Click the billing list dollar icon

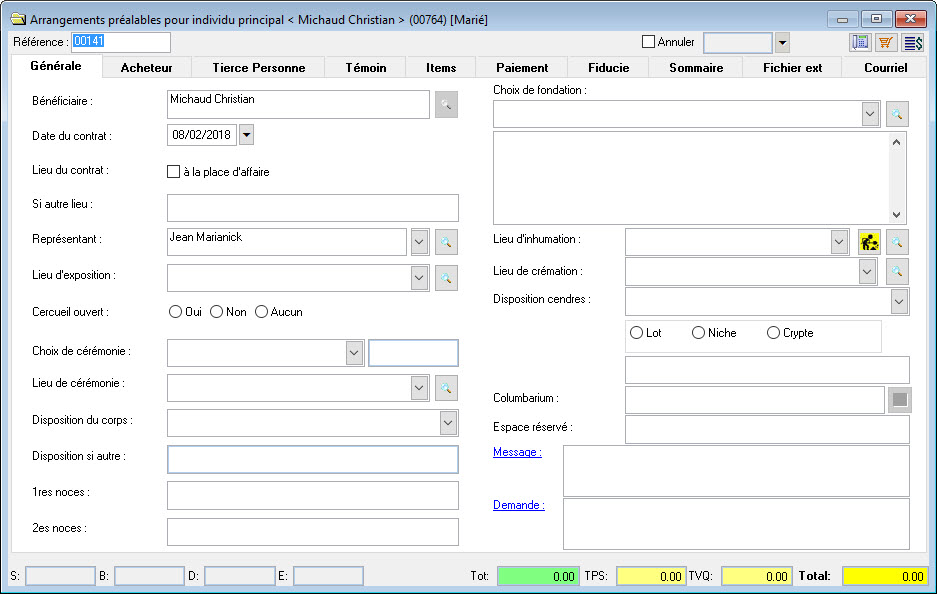coord(913,42)
